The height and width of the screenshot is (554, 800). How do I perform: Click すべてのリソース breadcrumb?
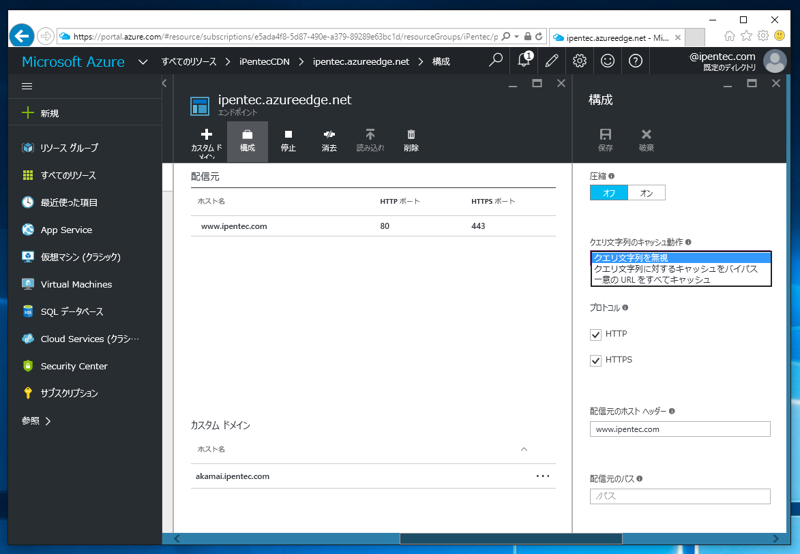(189, 62)
